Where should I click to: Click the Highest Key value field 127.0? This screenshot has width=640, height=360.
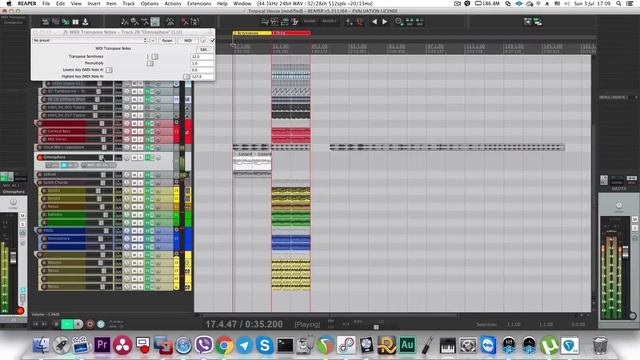(202, 76)
